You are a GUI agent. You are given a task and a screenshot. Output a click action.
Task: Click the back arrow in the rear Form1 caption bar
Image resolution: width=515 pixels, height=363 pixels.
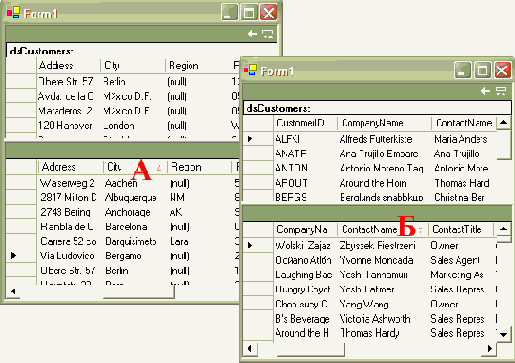click(x=252, y=33)
